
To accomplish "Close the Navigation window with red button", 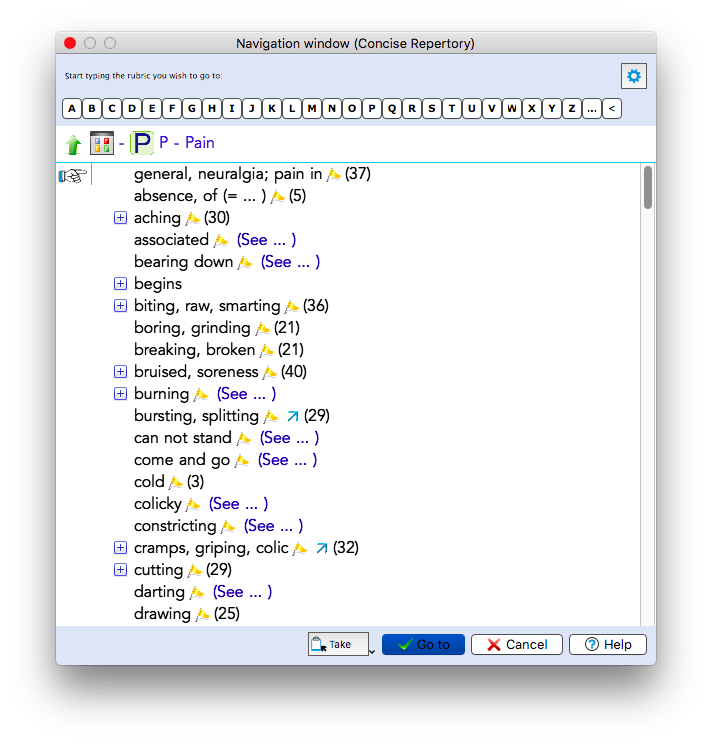I will [70, 43].
